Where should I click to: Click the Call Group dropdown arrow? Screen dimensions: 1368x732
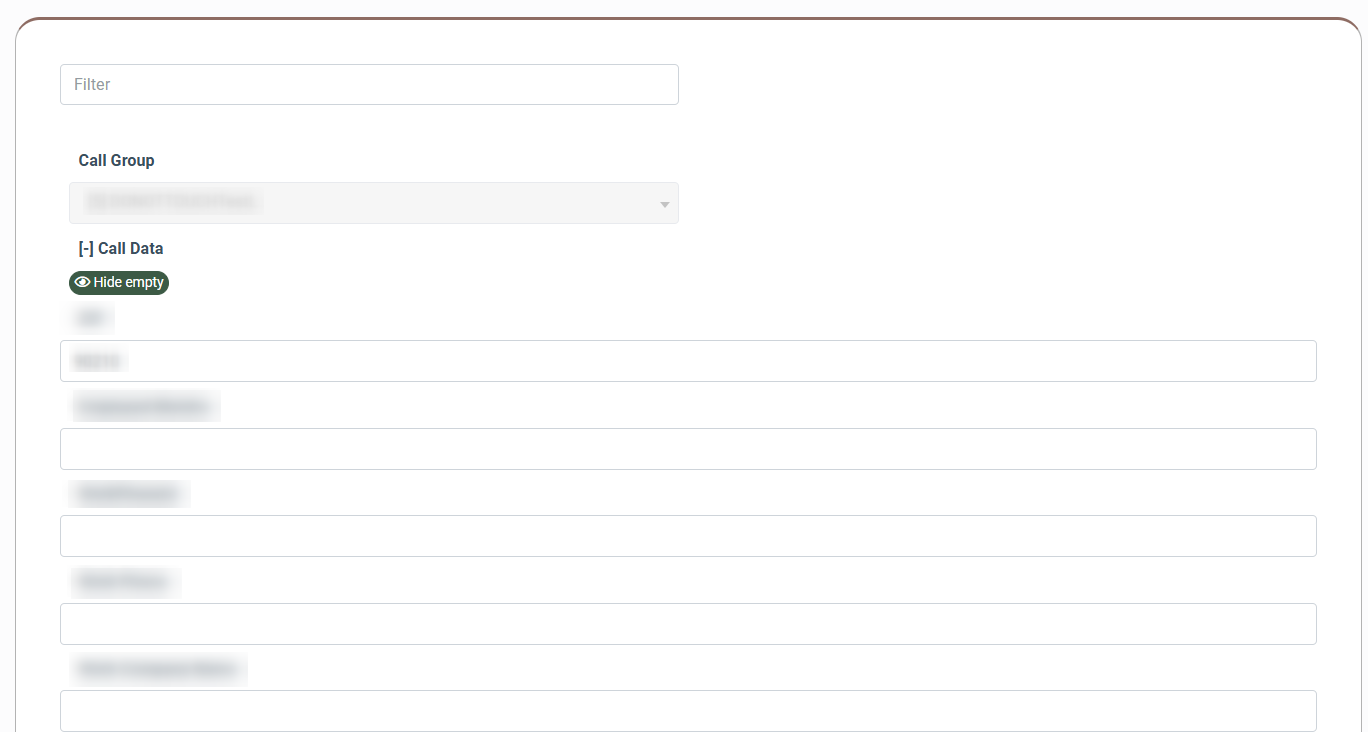click(x=664, y=205)
